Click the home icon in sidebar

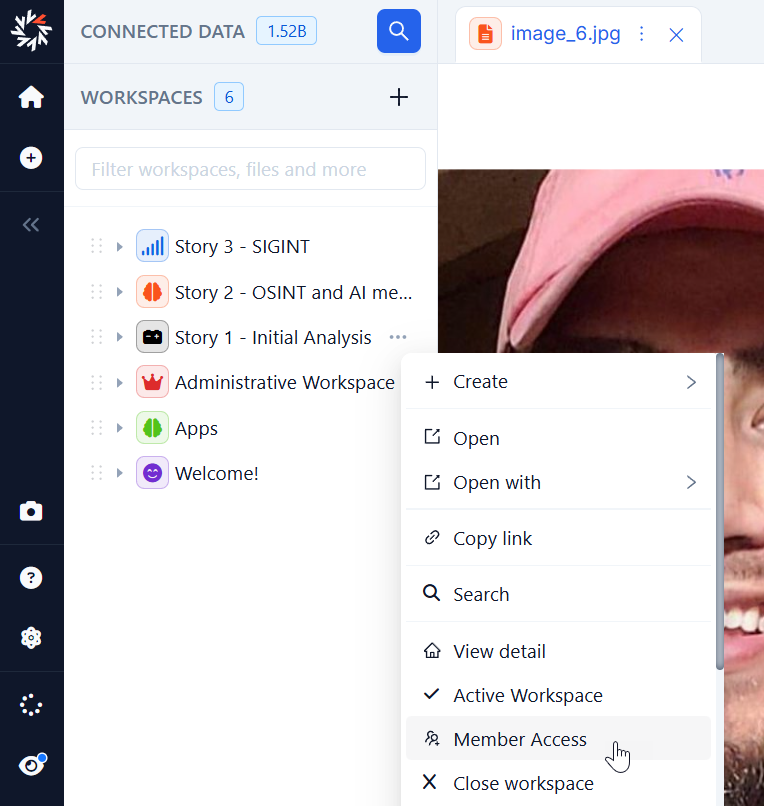tap(31, 97)
